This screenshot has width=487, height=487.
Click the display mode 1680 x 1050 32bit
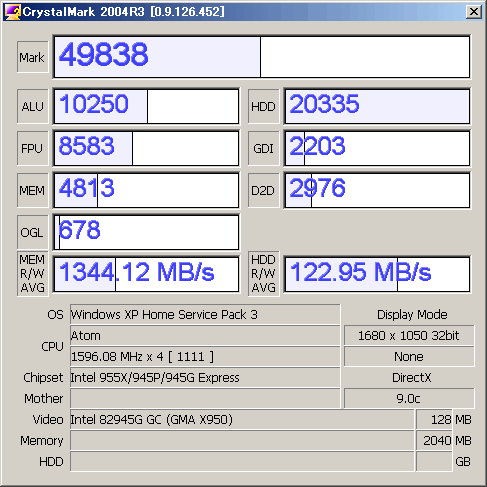[409, 335]
